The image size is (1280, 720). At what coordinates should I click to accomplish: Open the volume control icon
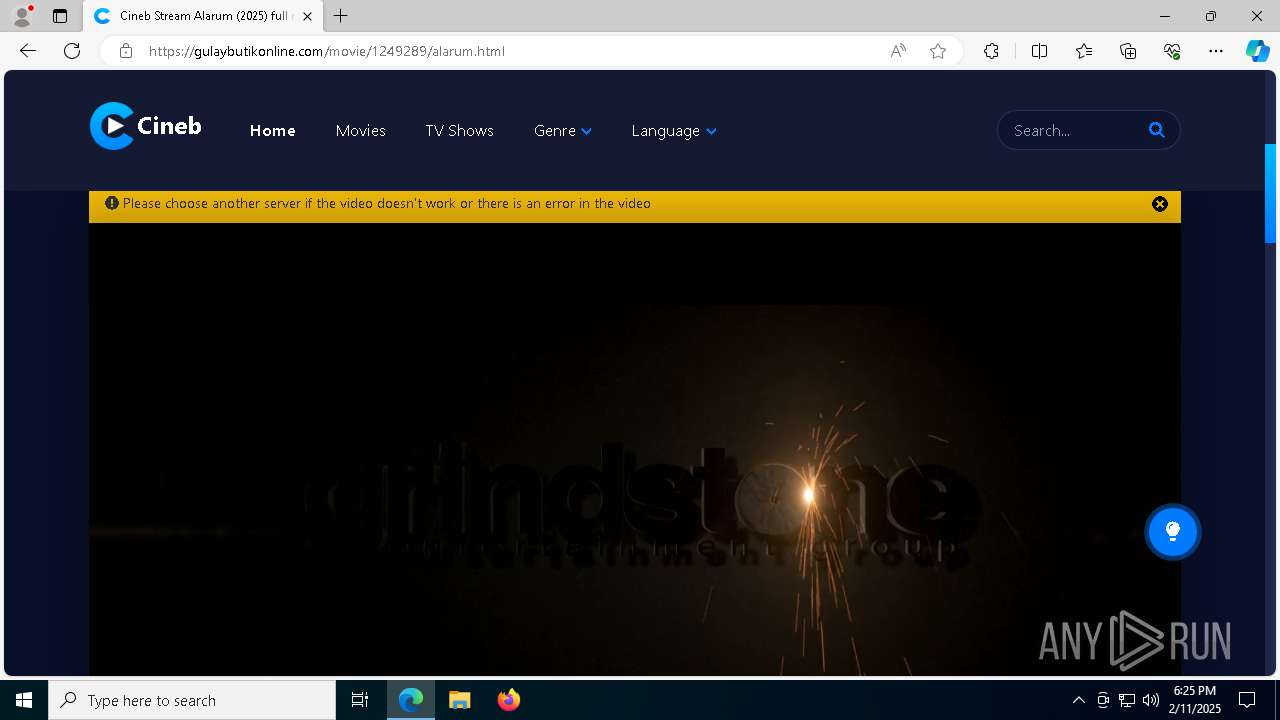tap(1151, 700)
